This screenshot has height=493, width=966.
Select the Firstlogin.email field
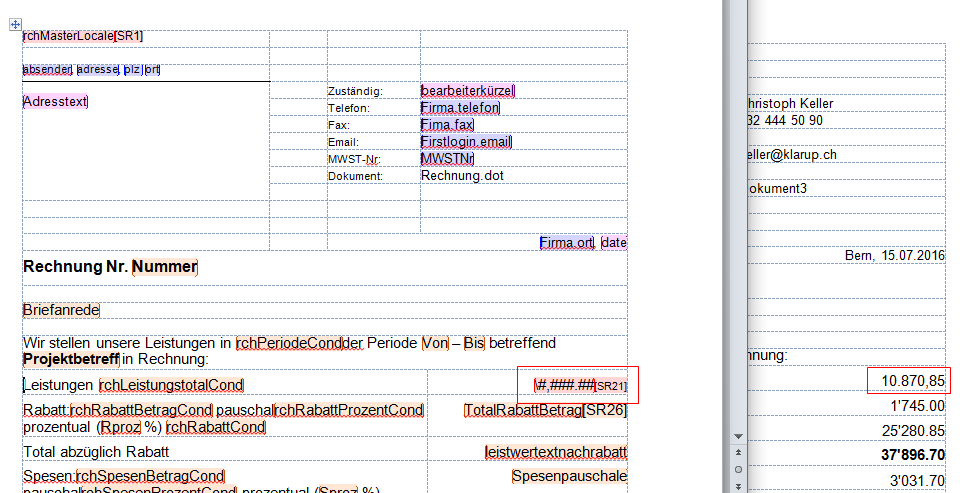point(466,142)
